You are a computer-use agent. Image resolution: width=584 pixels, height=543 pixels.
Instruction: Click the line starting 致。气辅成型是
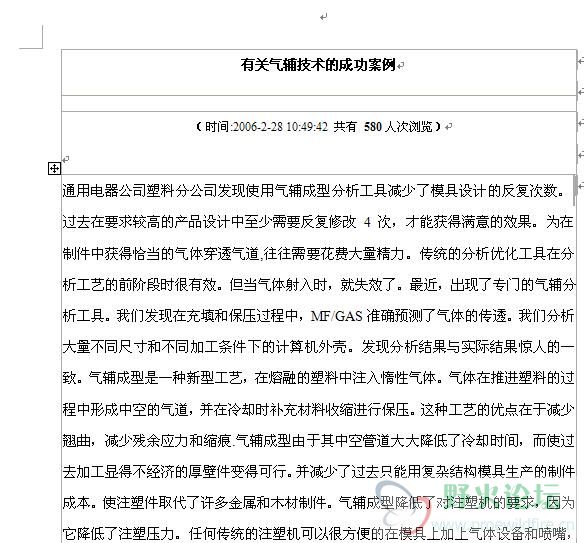tap(318, 378)
